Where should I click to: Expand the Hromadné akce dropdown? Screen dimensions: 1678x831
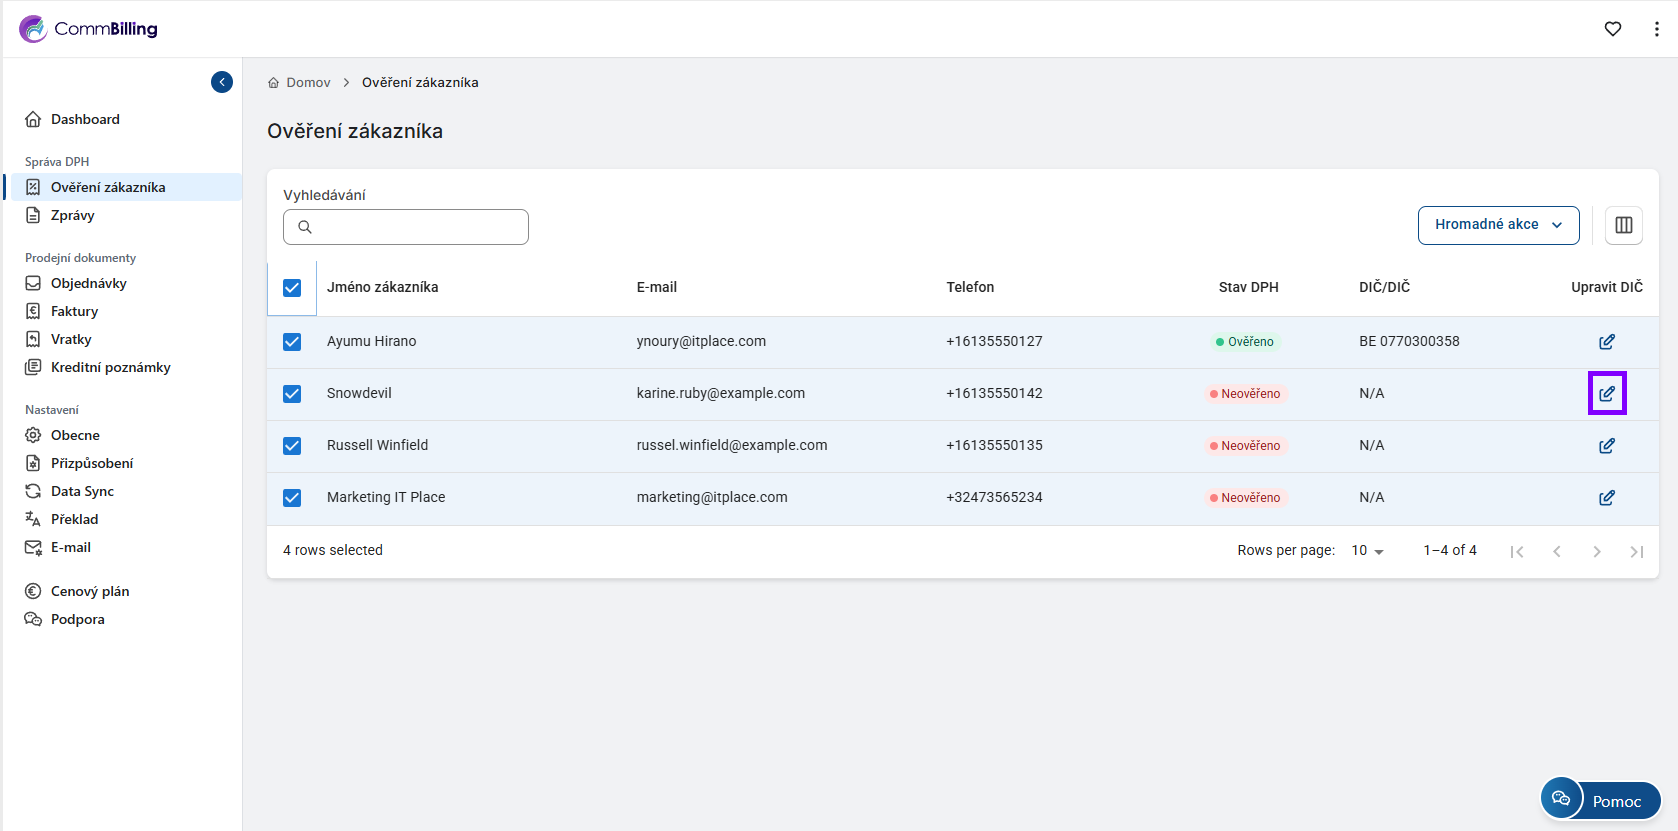1497,225
